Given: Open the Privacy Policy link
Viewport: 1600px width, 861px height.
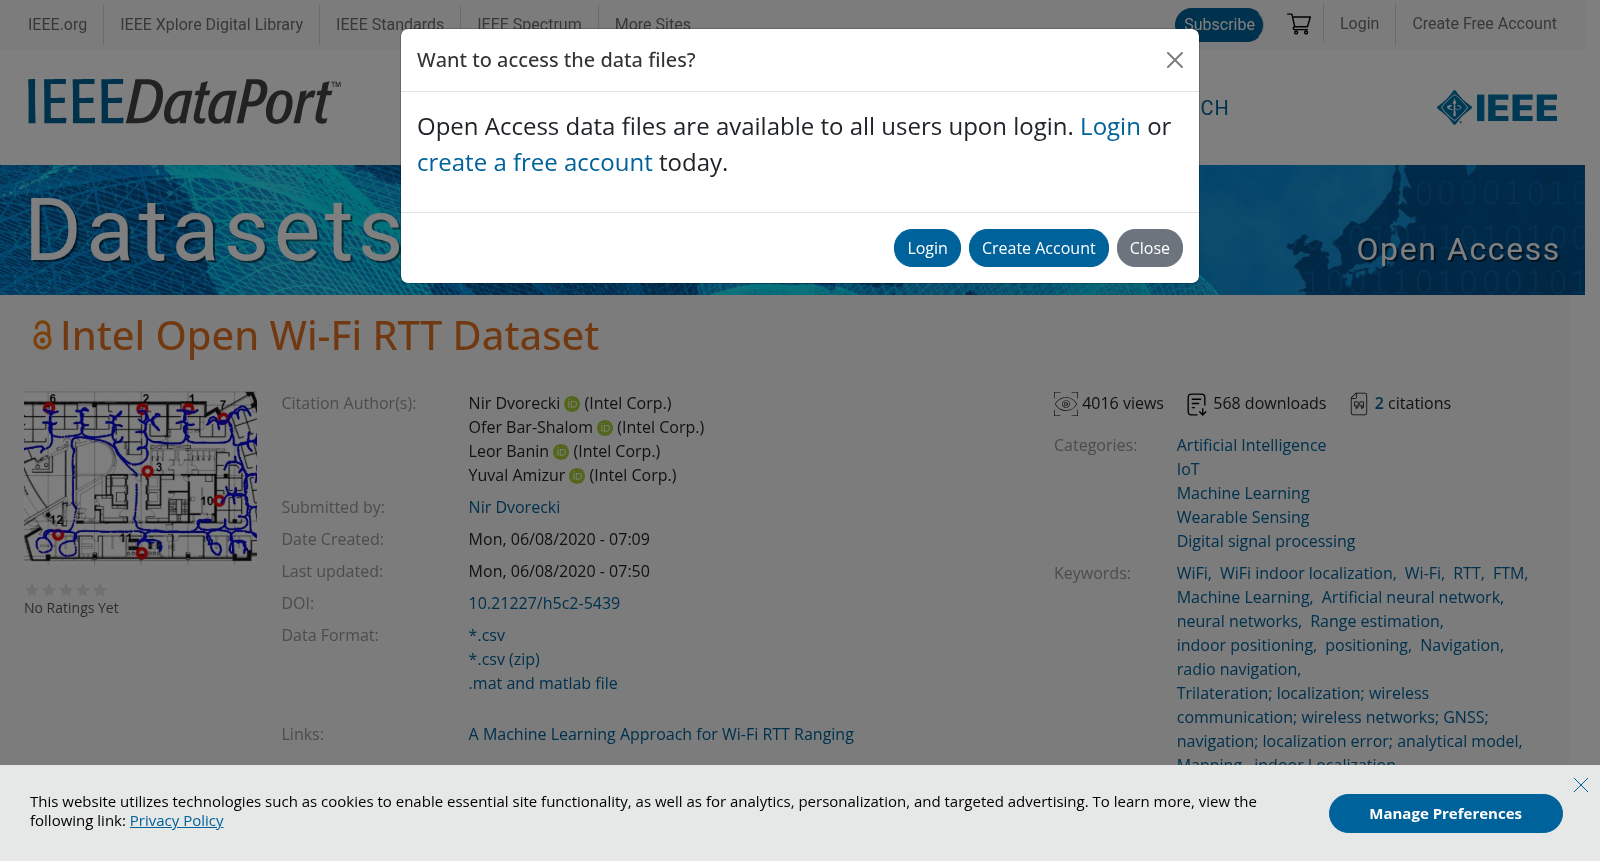Looking at the screenshot, I should [x=177, y=821].
